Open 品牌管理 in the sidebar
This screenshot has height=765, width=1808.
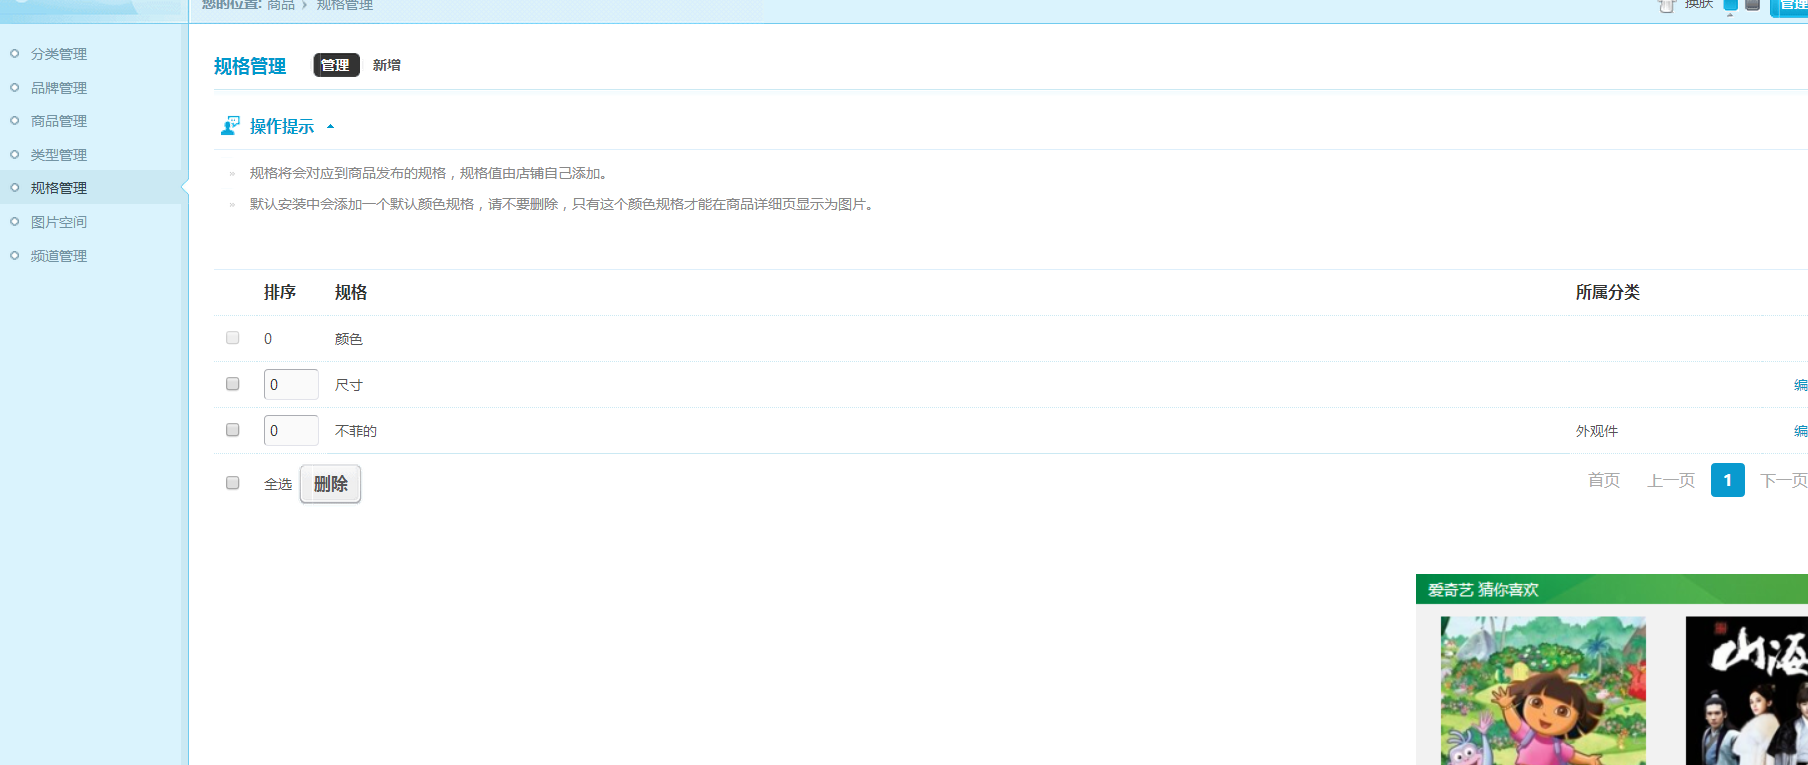coord(58,88)
